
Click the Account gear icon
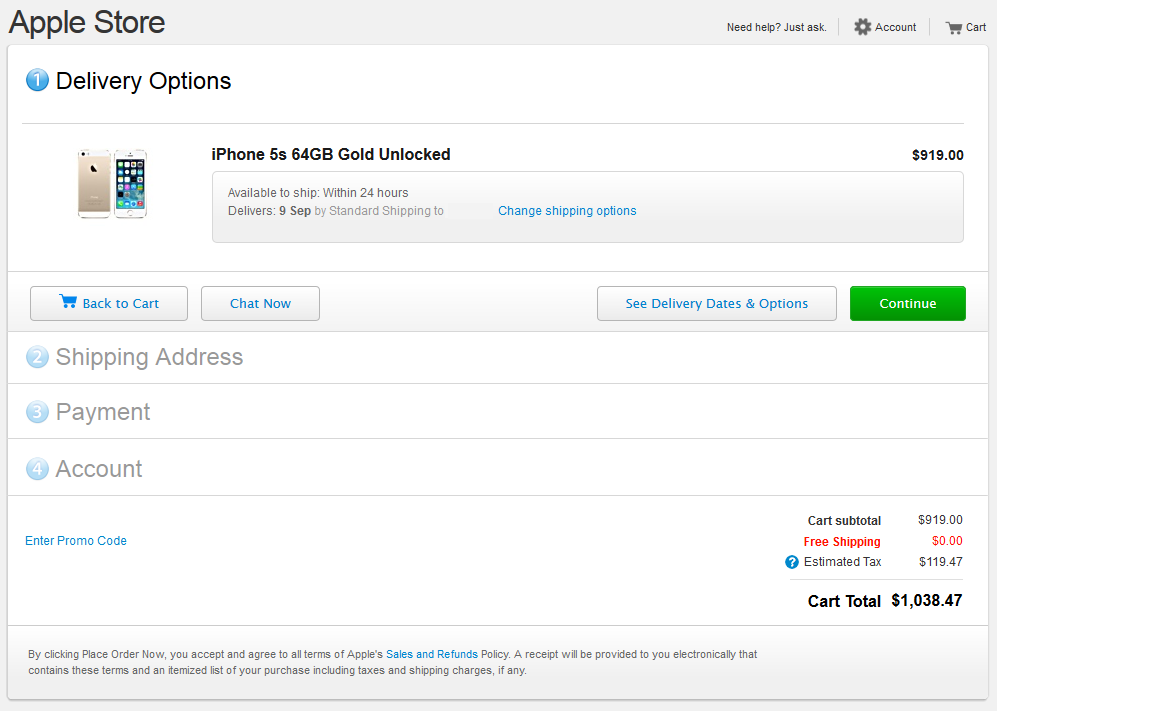point(863,27)
